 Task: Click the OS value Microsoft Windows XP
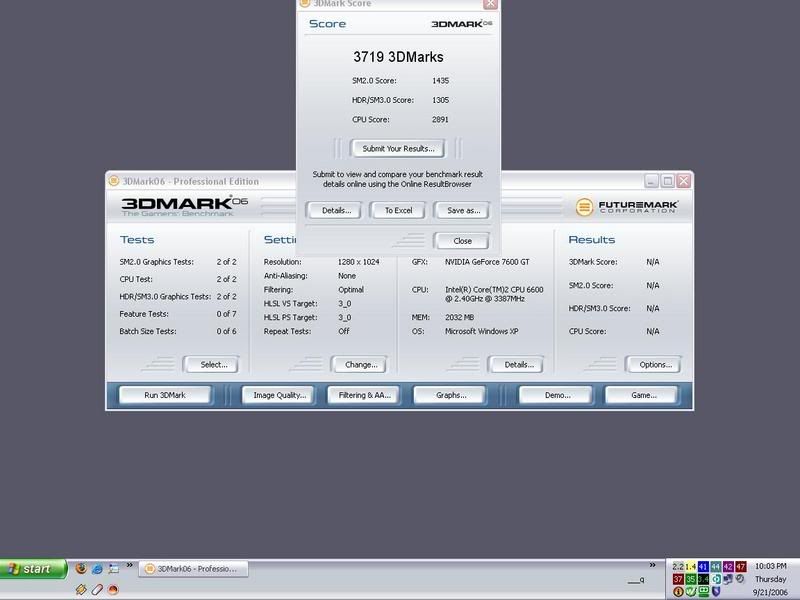coord(481,331)
